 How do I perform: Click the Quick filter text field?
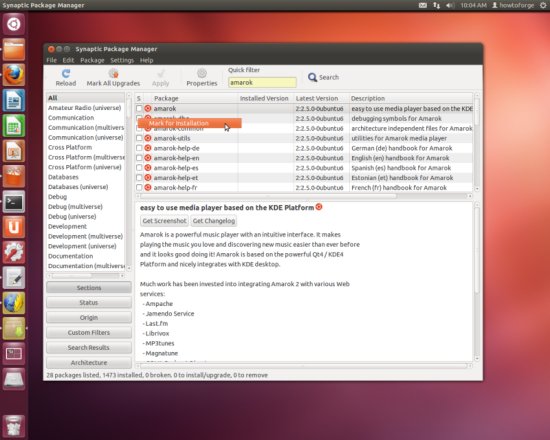click(262, 83)
